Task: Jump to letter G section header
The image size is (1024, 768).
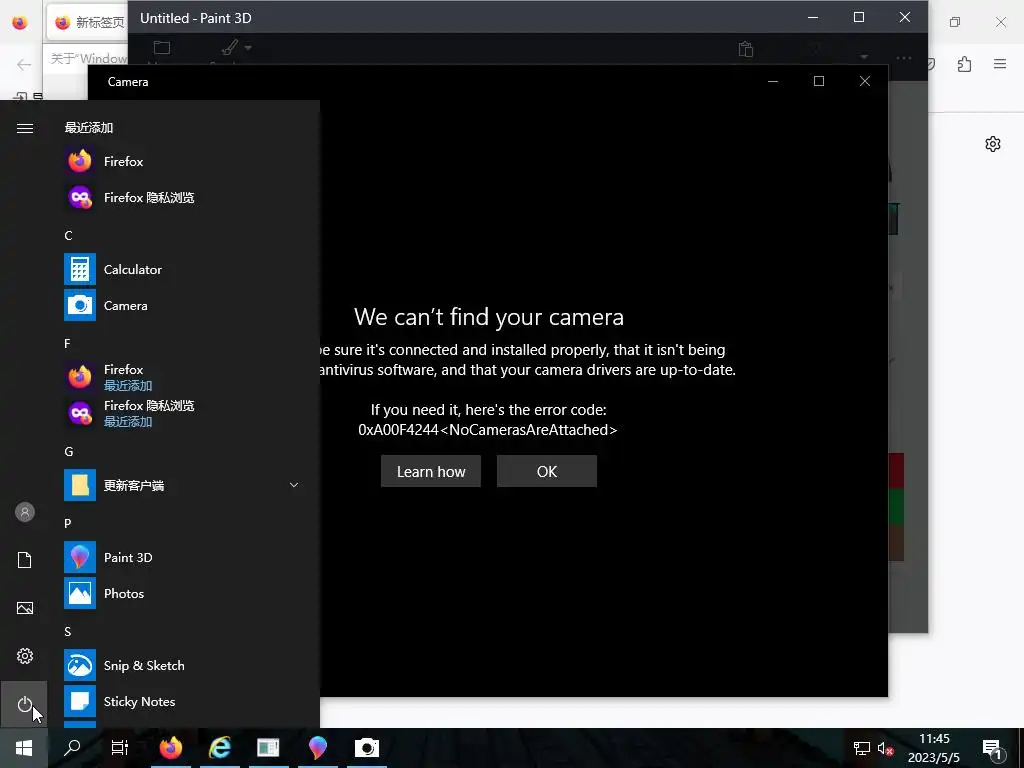Action: pos(69,452)
